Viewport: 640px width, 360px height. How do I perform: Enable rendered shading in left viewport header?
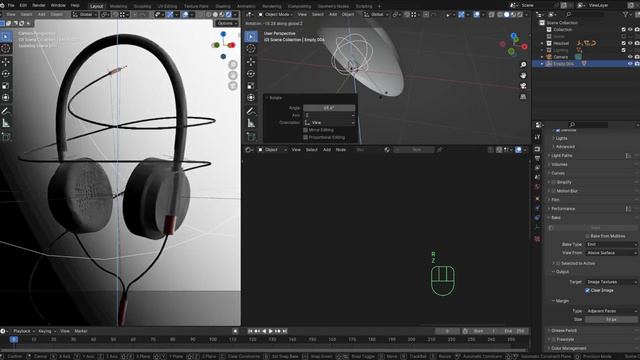(x=229, y=14)
